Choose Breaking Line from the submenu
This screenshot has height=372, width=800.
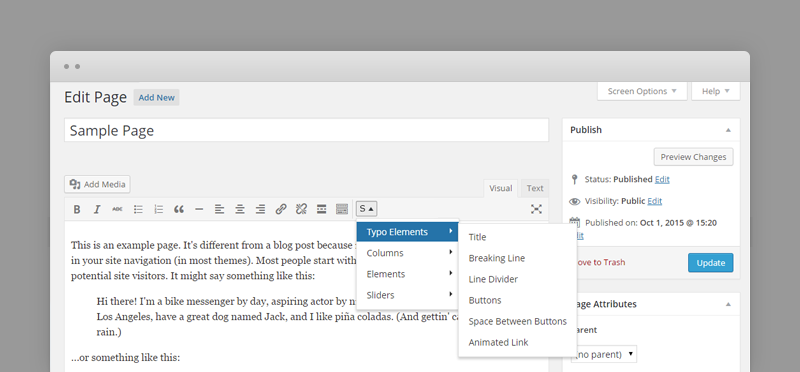point(517,258)
